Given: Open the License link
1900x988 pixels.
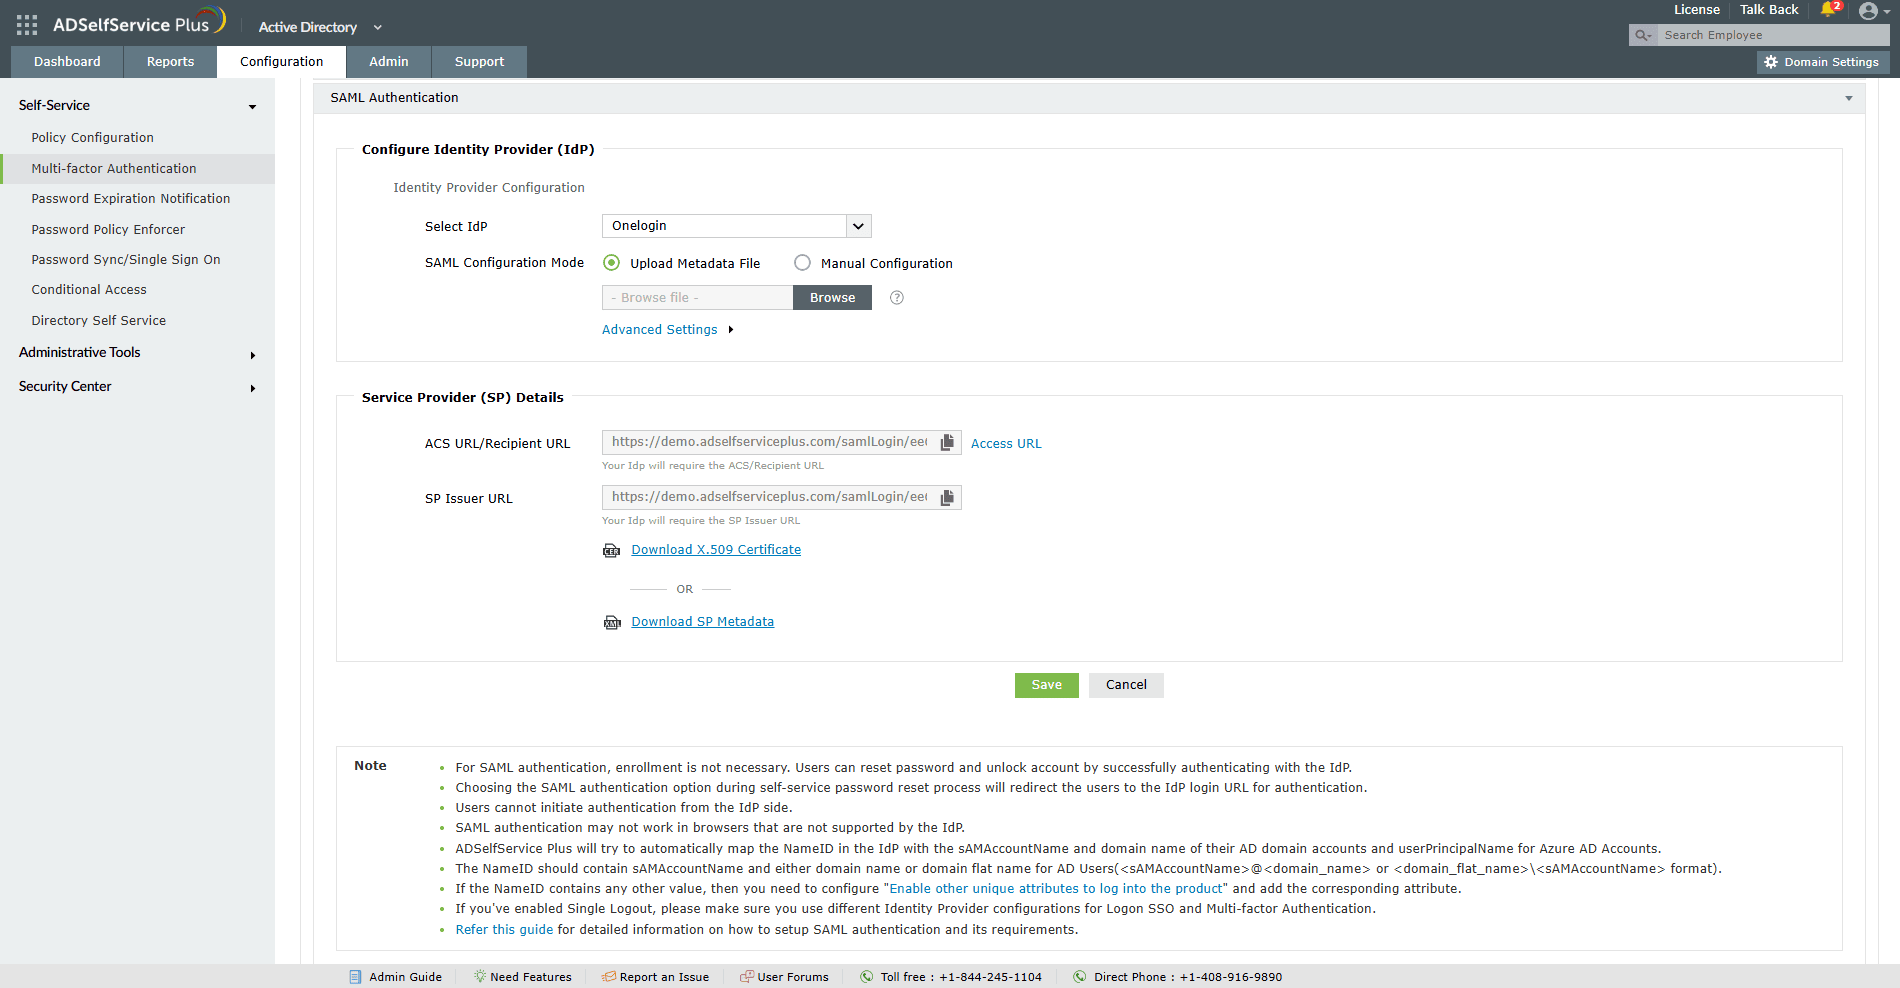Looking at the screenshot, I should click(x=1697, y=10).
